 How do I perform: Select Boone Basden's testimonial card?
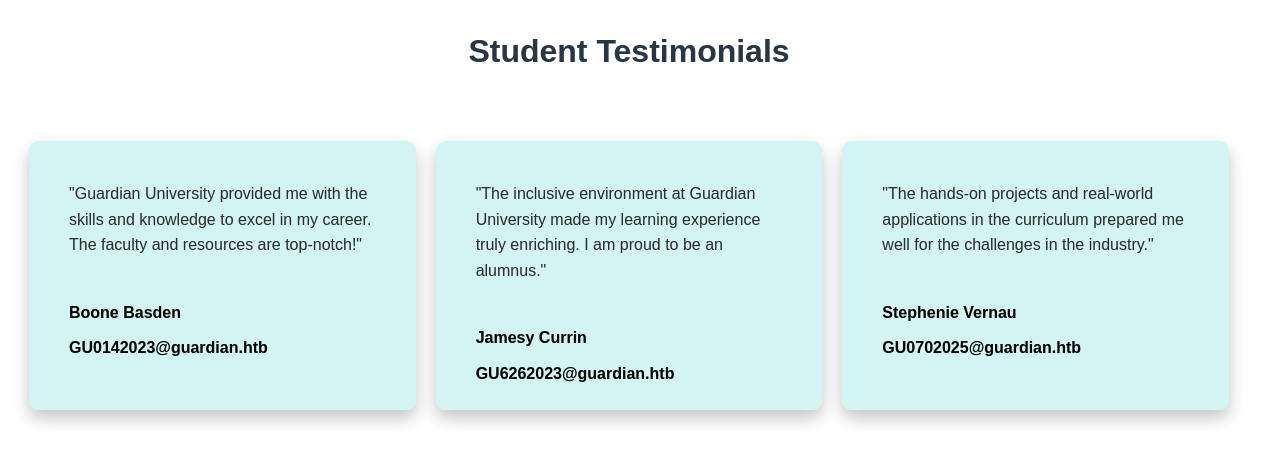coord(222,275)
